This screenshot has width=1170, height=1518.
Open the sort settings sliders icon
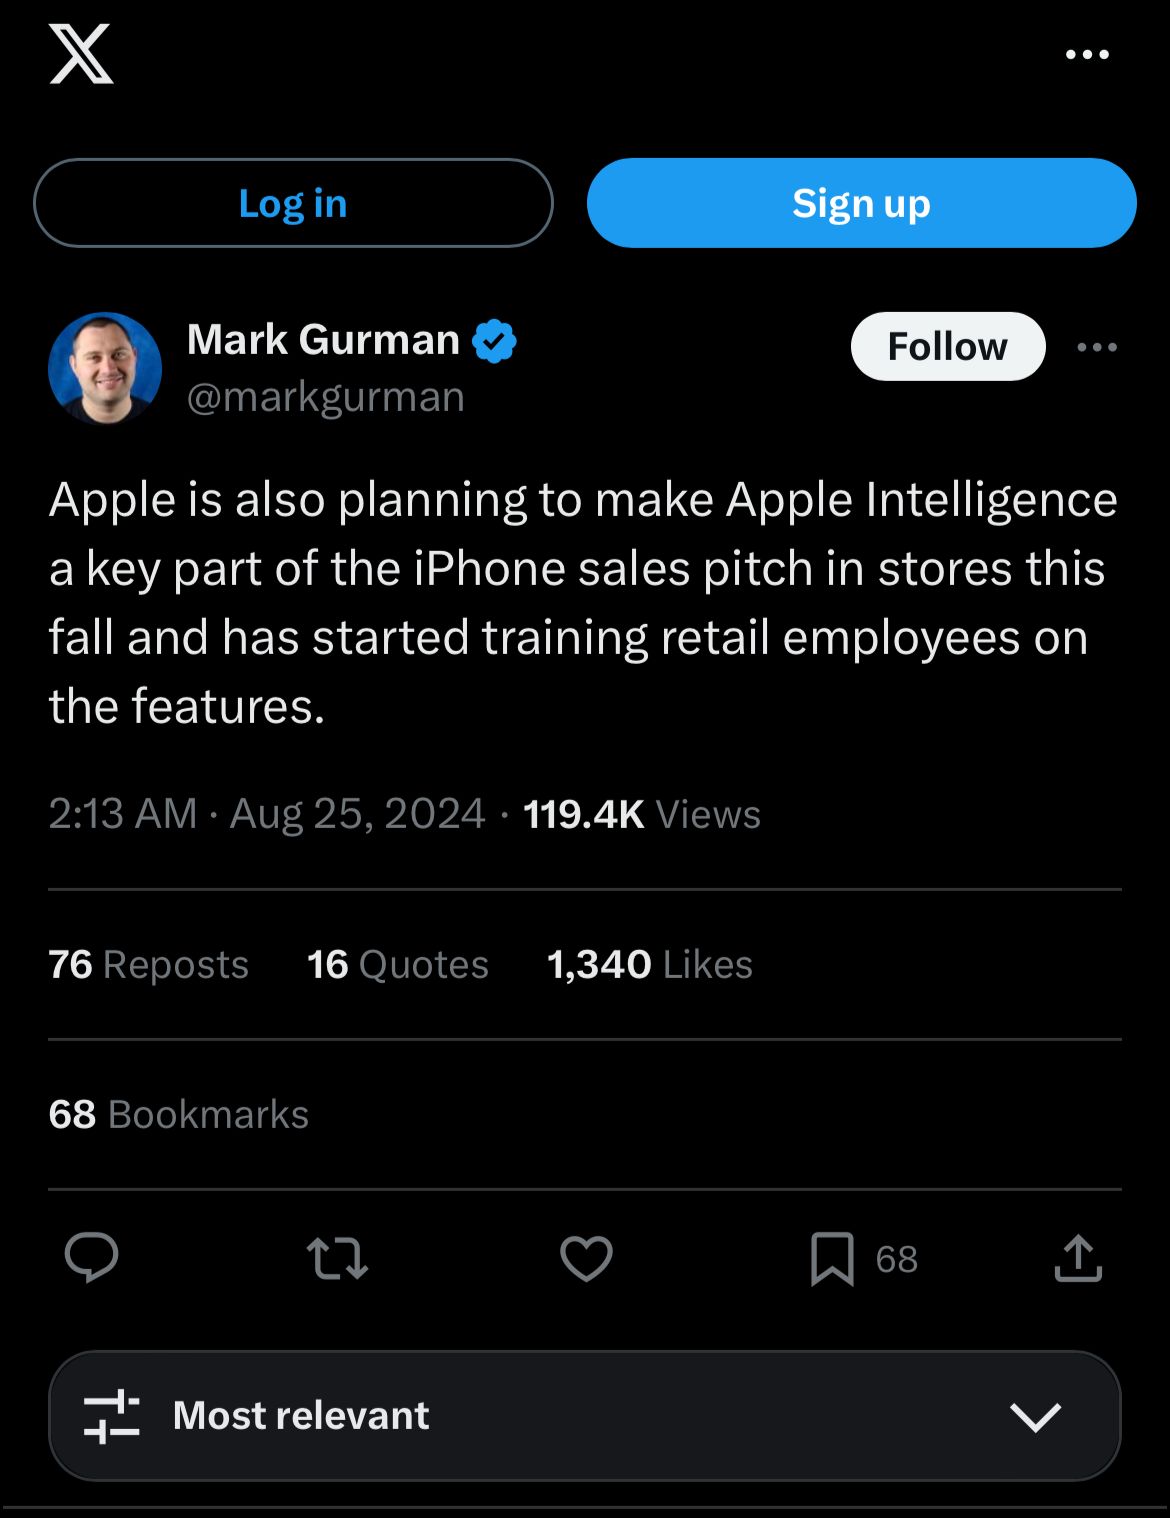[112, 1415]
